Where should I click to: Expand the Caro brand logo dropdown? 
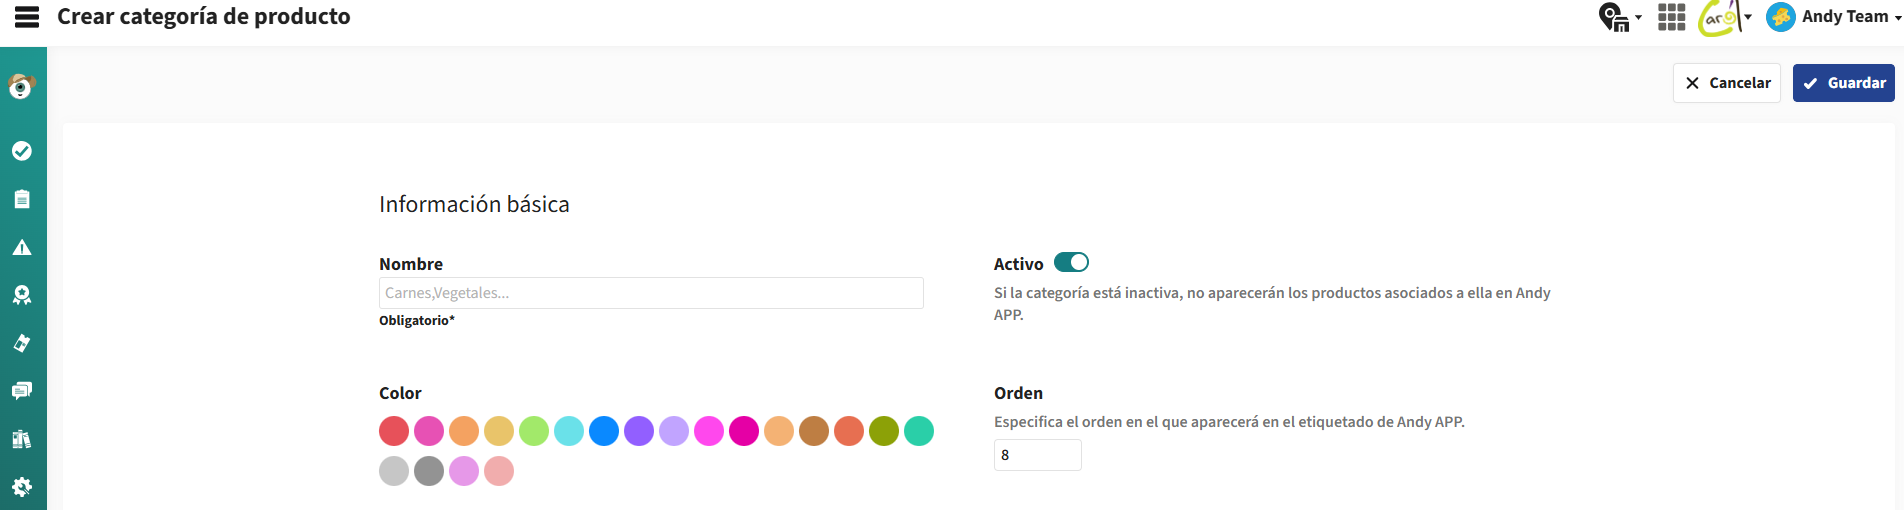pos(1725,17)
